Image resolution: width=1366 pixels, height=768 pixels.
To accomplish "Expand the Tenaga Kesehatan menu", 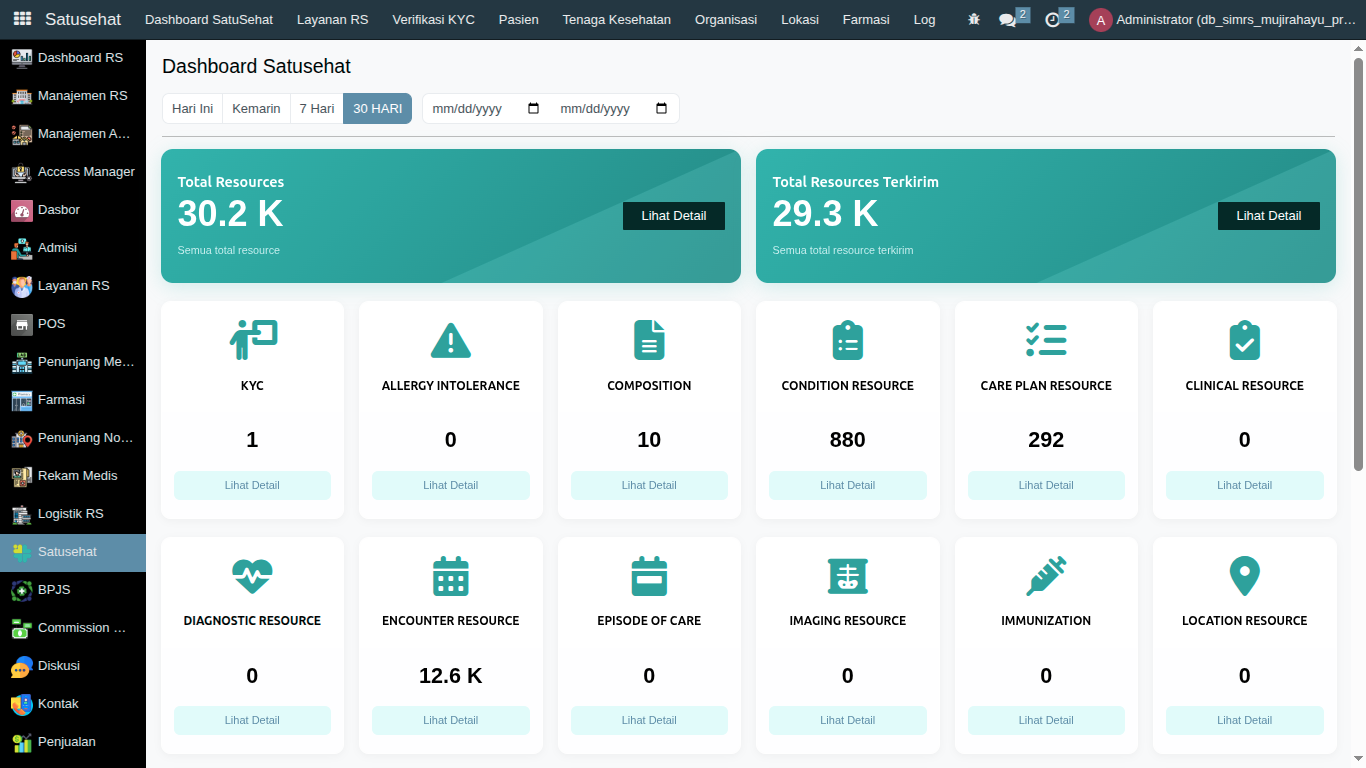I will coord(616,20).
